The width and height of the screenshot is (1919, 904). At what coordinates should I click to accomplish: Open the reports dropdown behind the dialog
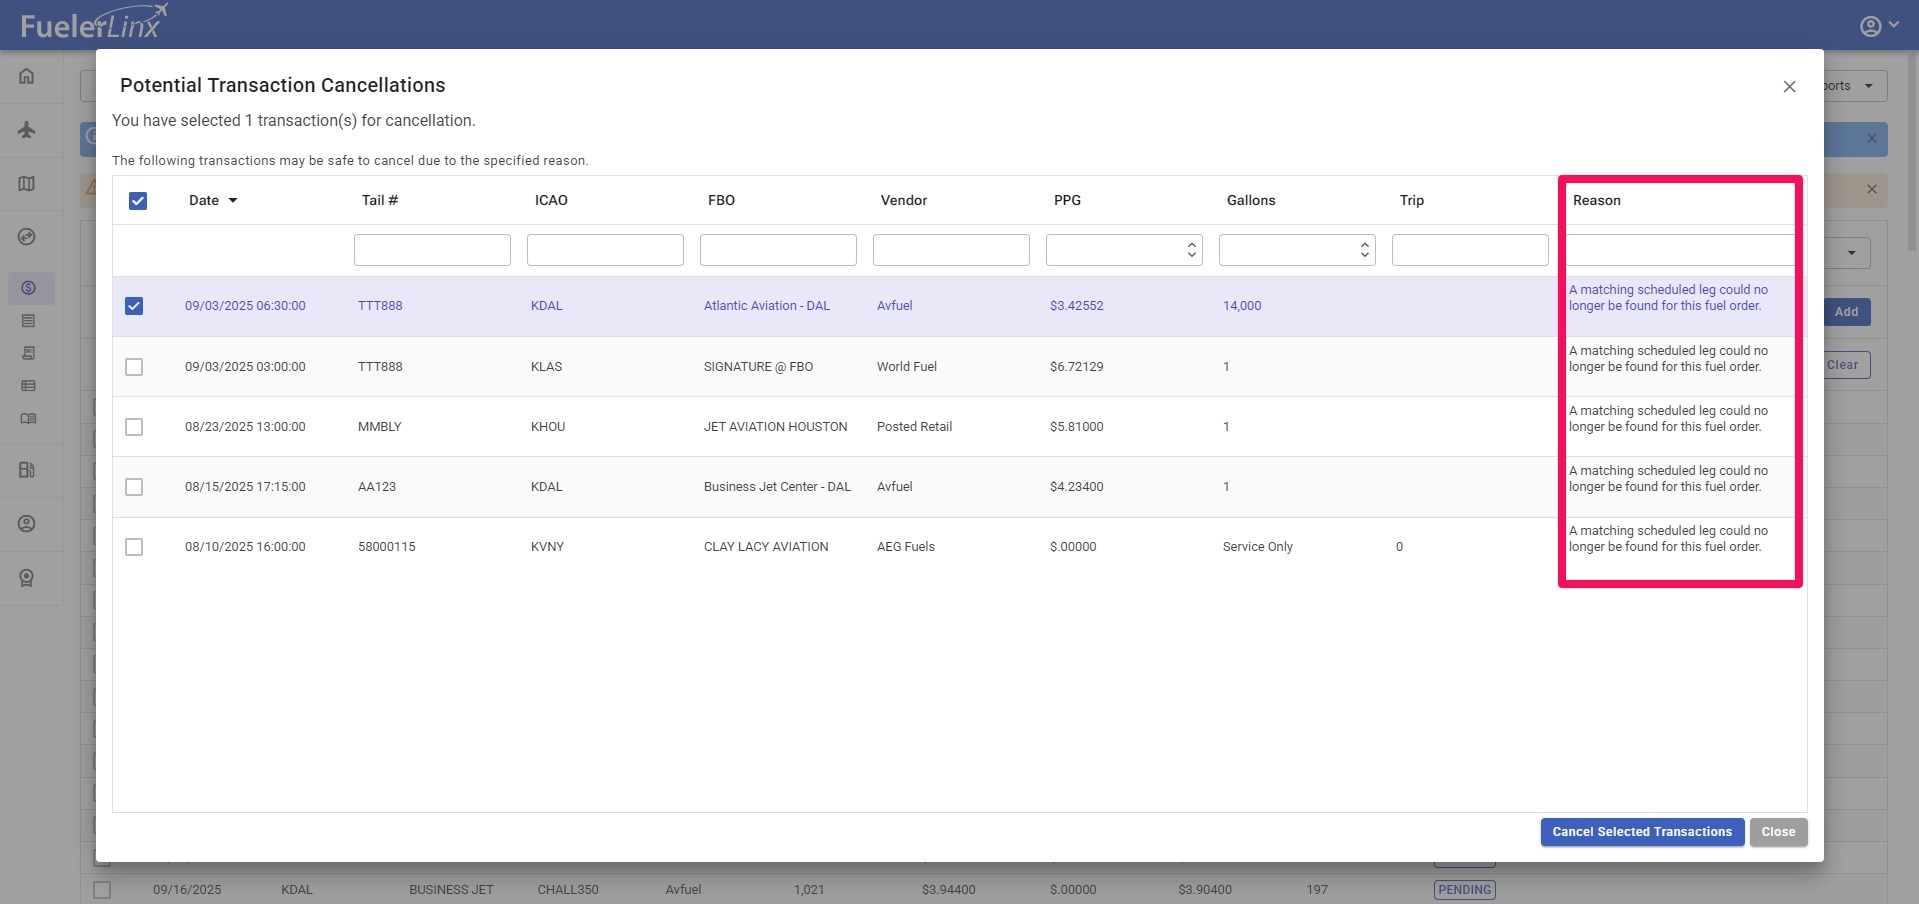pyautogui.click(x=1855, y=86)
